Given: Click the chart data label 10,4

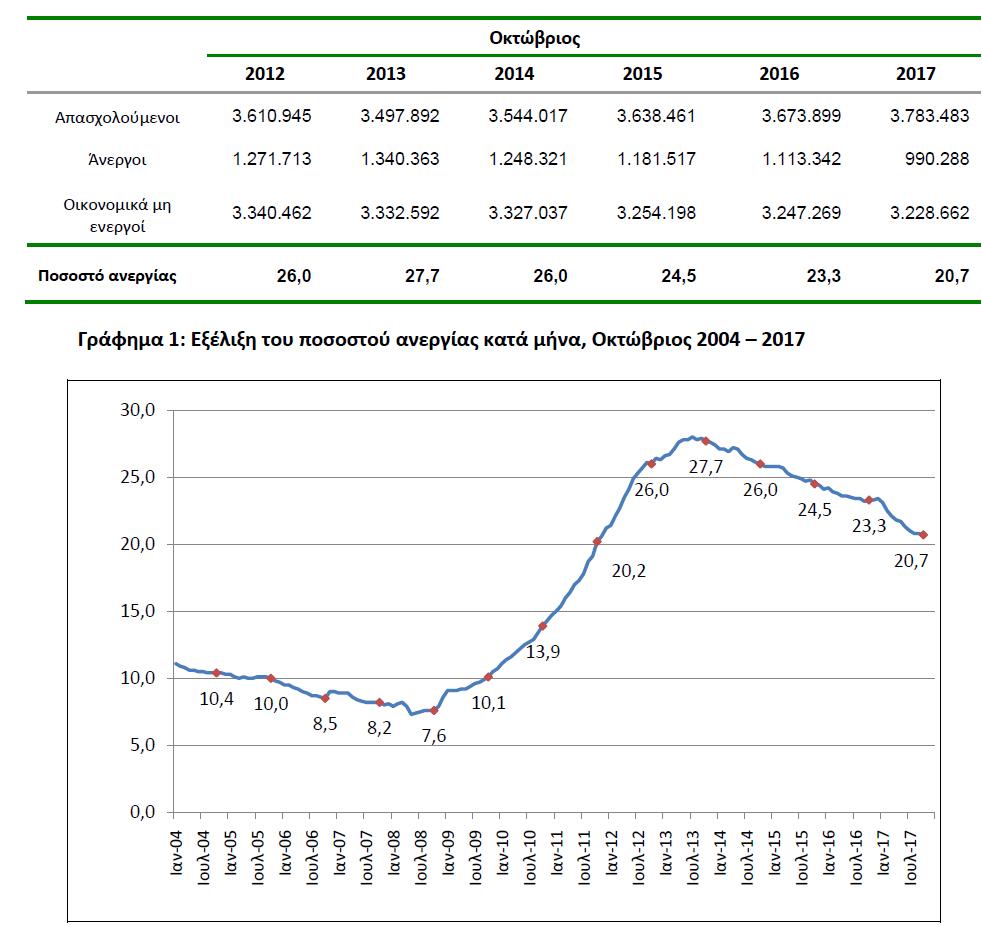Looking at the screenshot, I should 217,699.
